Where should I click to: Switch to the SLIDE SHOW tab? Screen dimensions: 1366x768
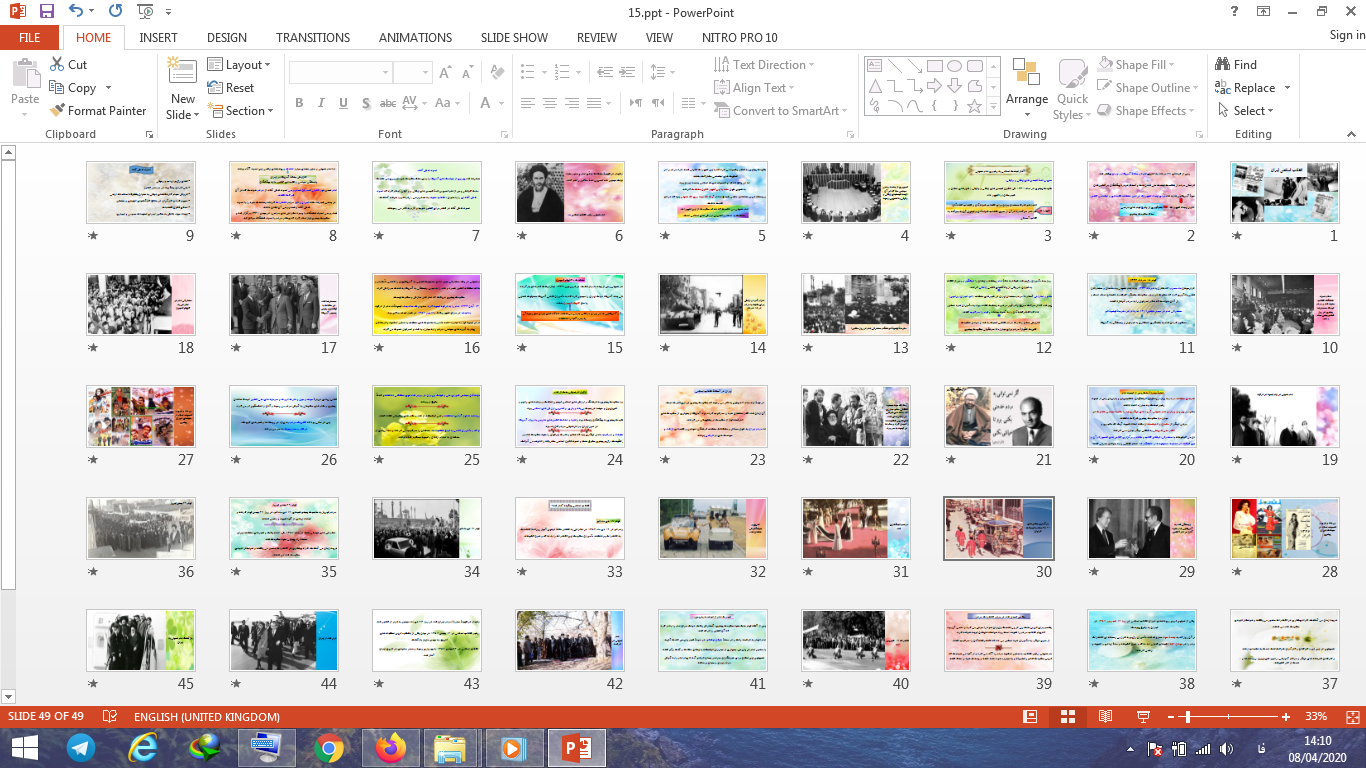[514, 37]
